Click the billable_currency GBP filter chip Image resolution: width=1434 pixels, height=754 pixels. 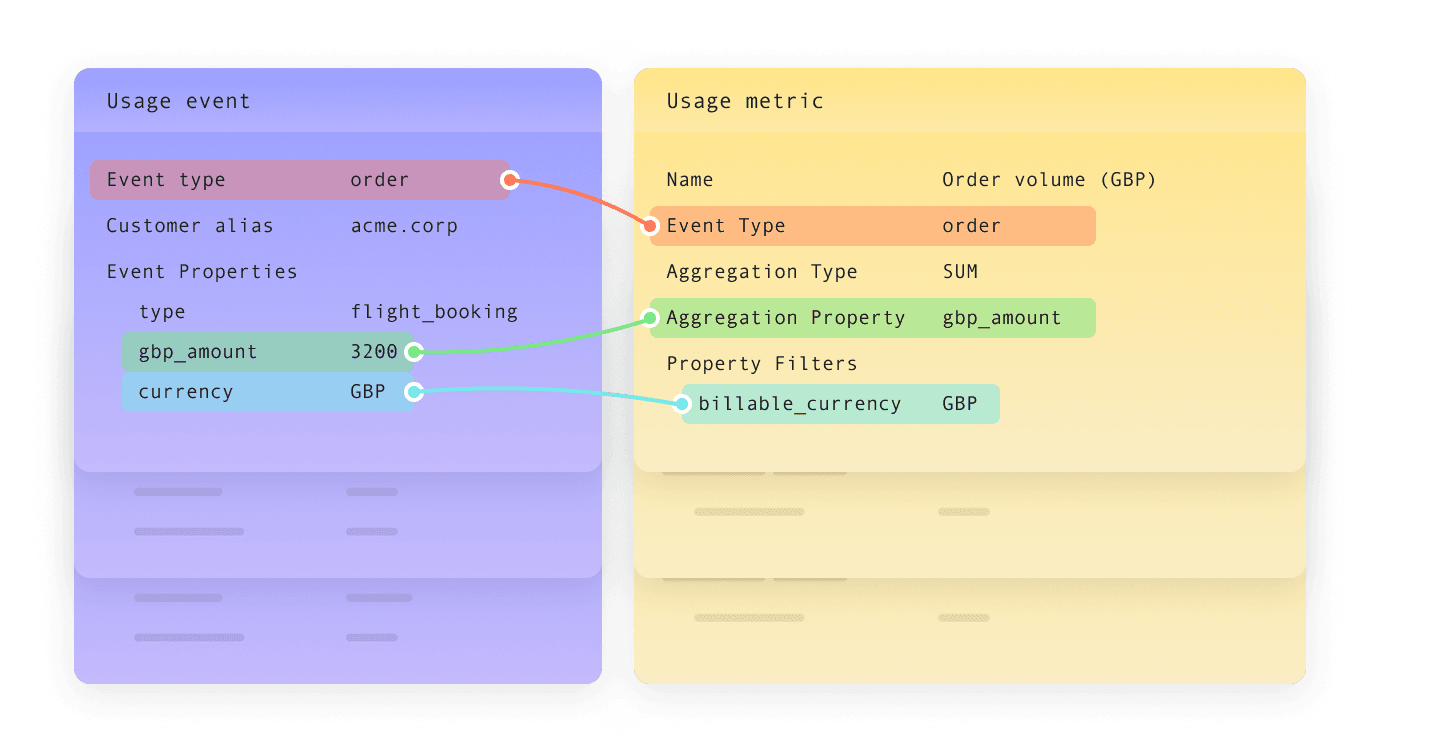(840, 403)
